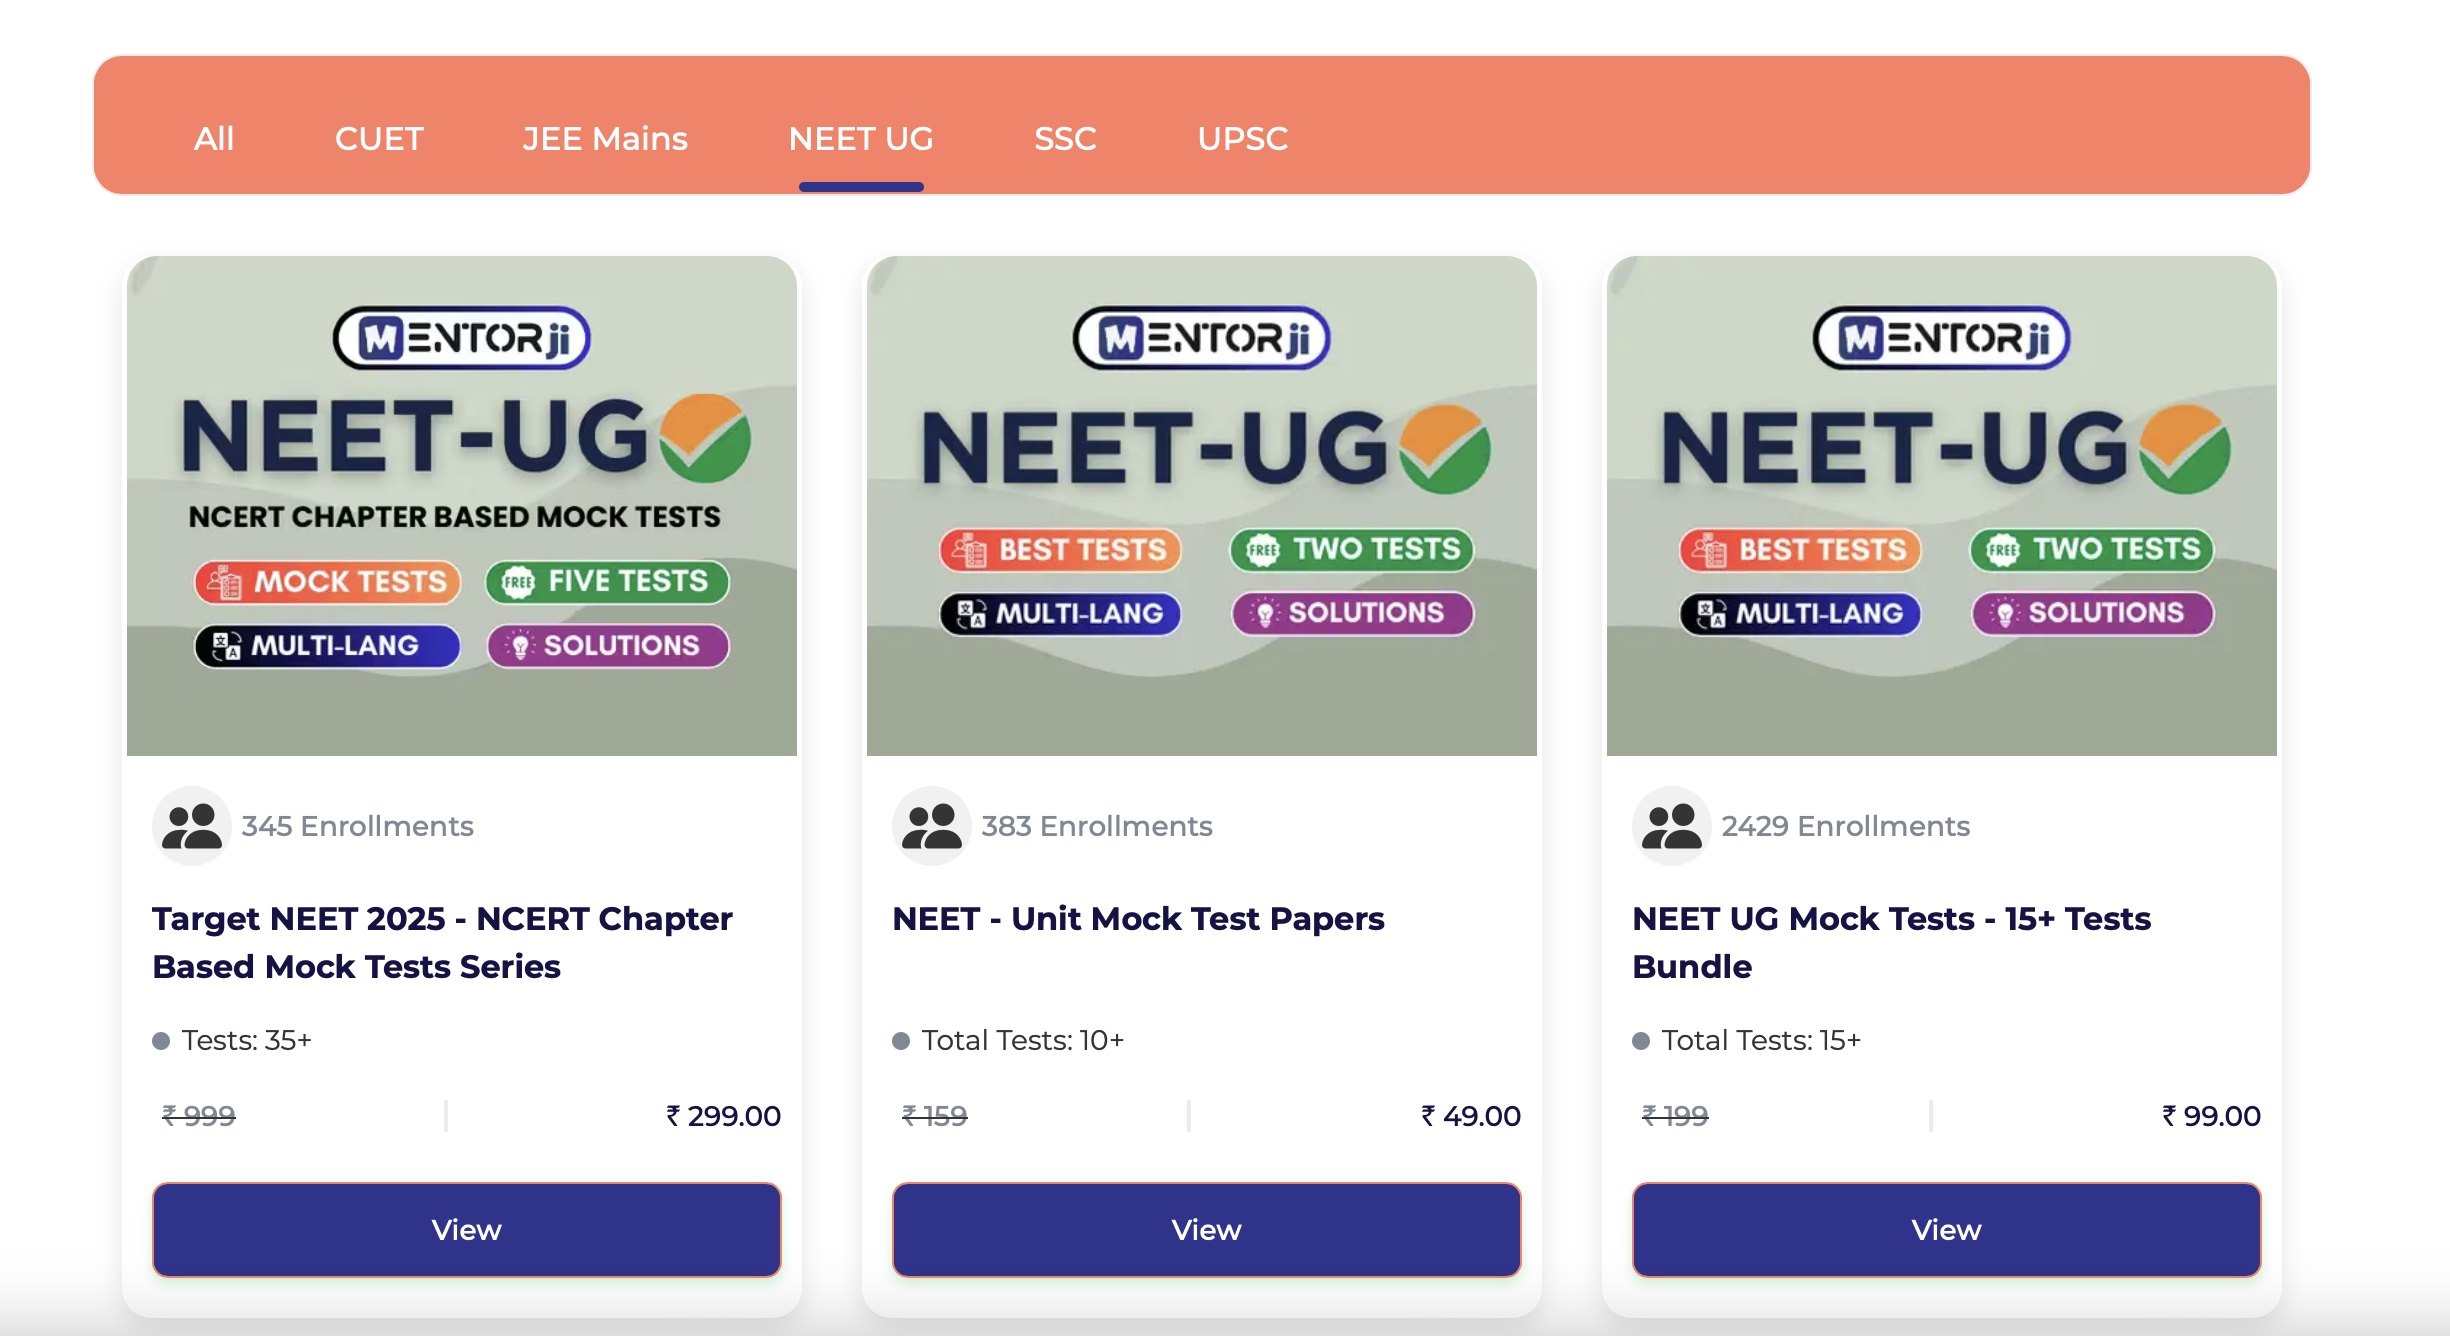Select the CUET tab

[379, 138]
